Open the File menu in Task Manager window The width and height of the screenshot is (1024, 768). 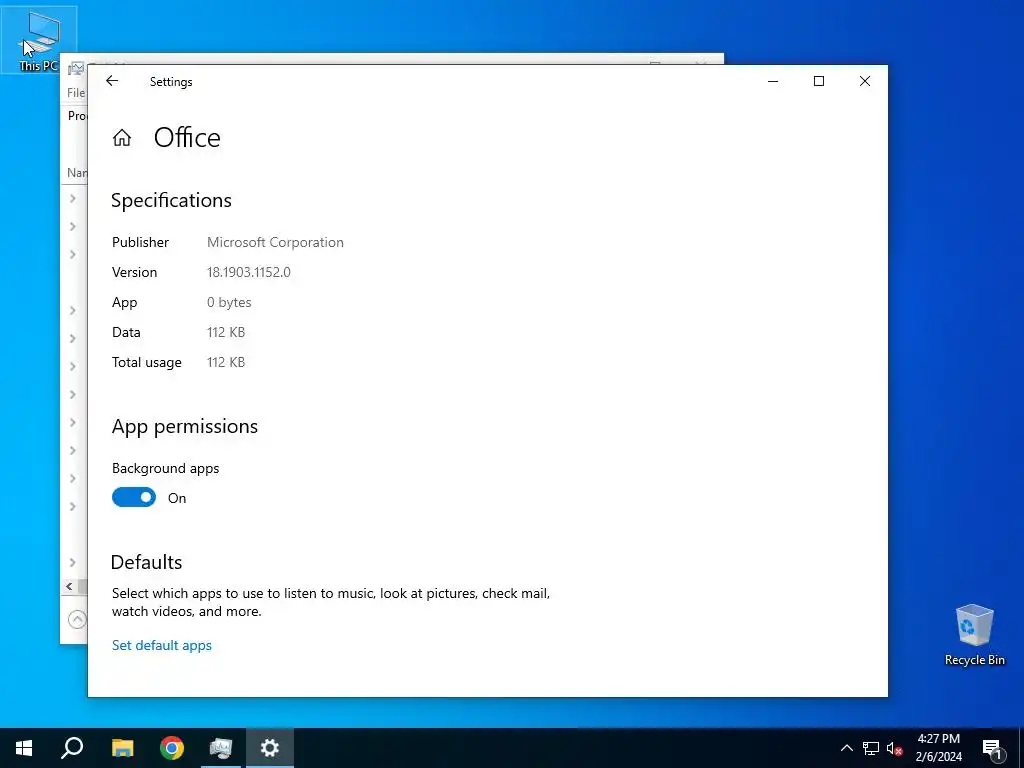pos(76,93)
